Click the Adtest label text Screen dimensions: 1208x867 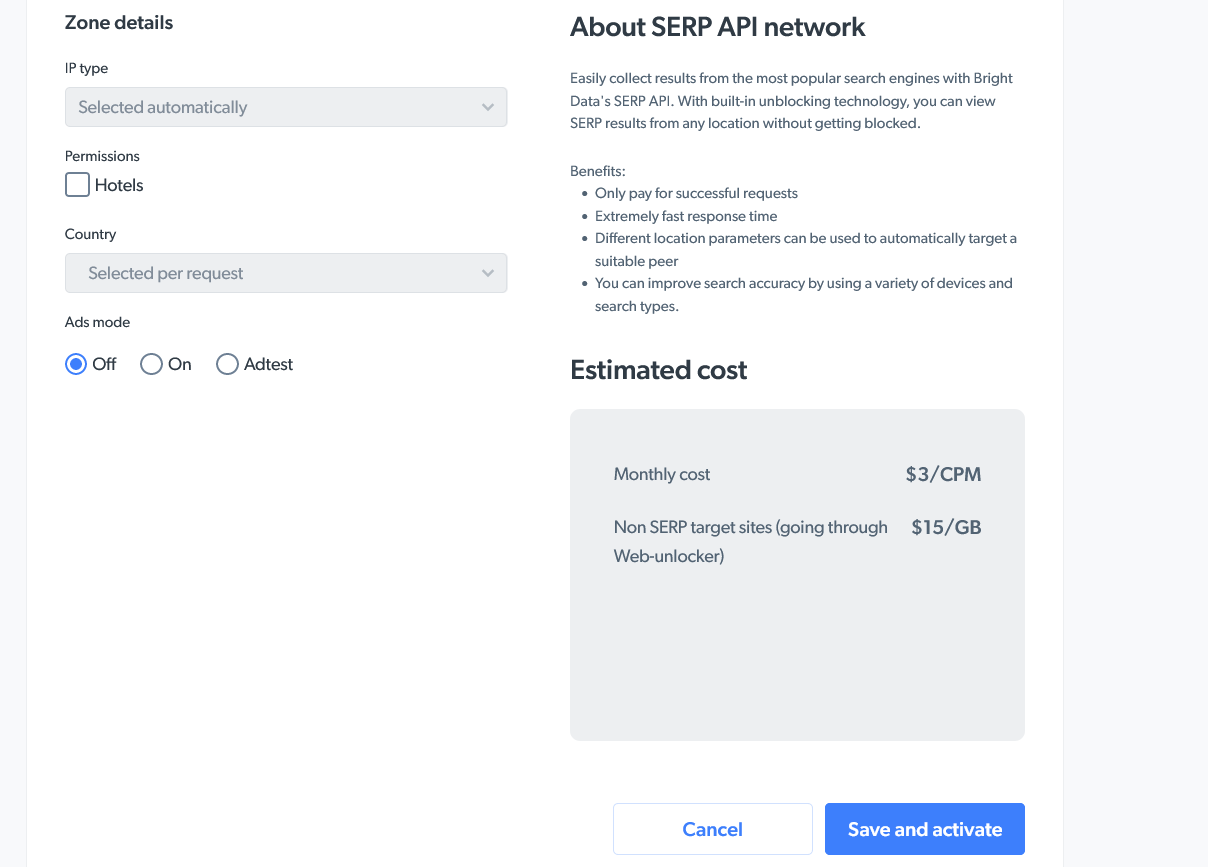268,364
